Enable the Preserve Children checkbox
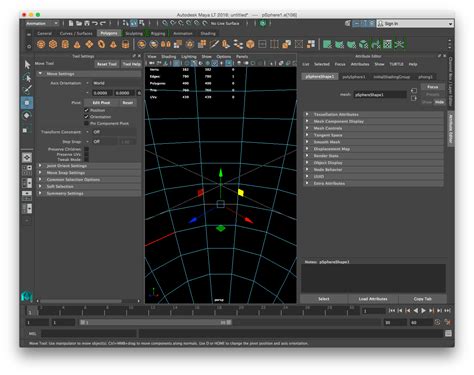This screenshot has width=474, height=375. pos(86,149)
